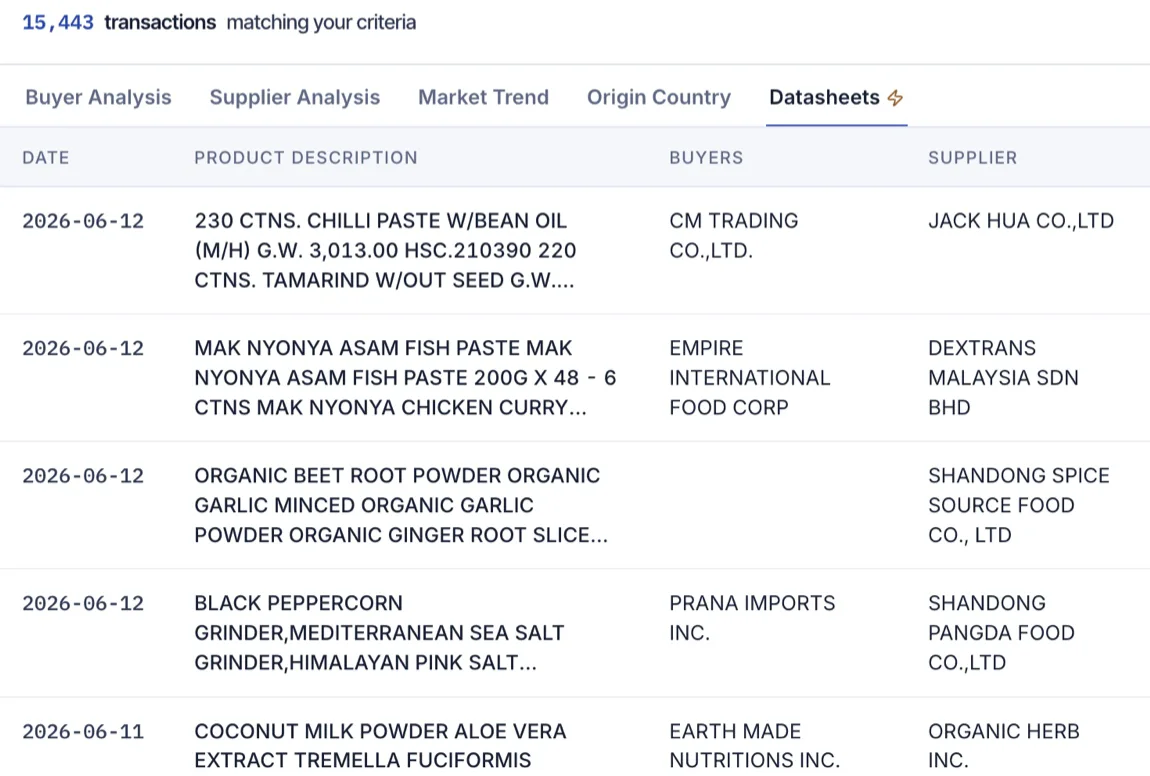1150x776 pixels.
Task: Select the MAK NYONYA ASAM FISH PASTE description
Action: 405,378
